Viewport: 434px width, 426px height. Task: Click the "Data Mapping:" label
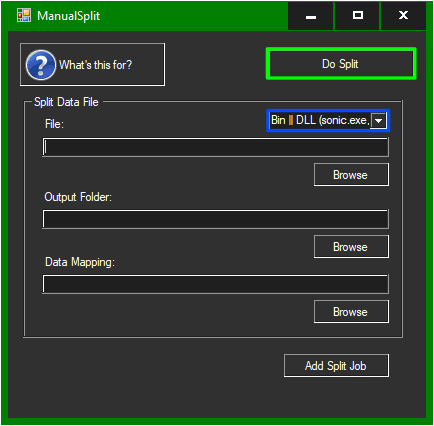coord(80,262)
